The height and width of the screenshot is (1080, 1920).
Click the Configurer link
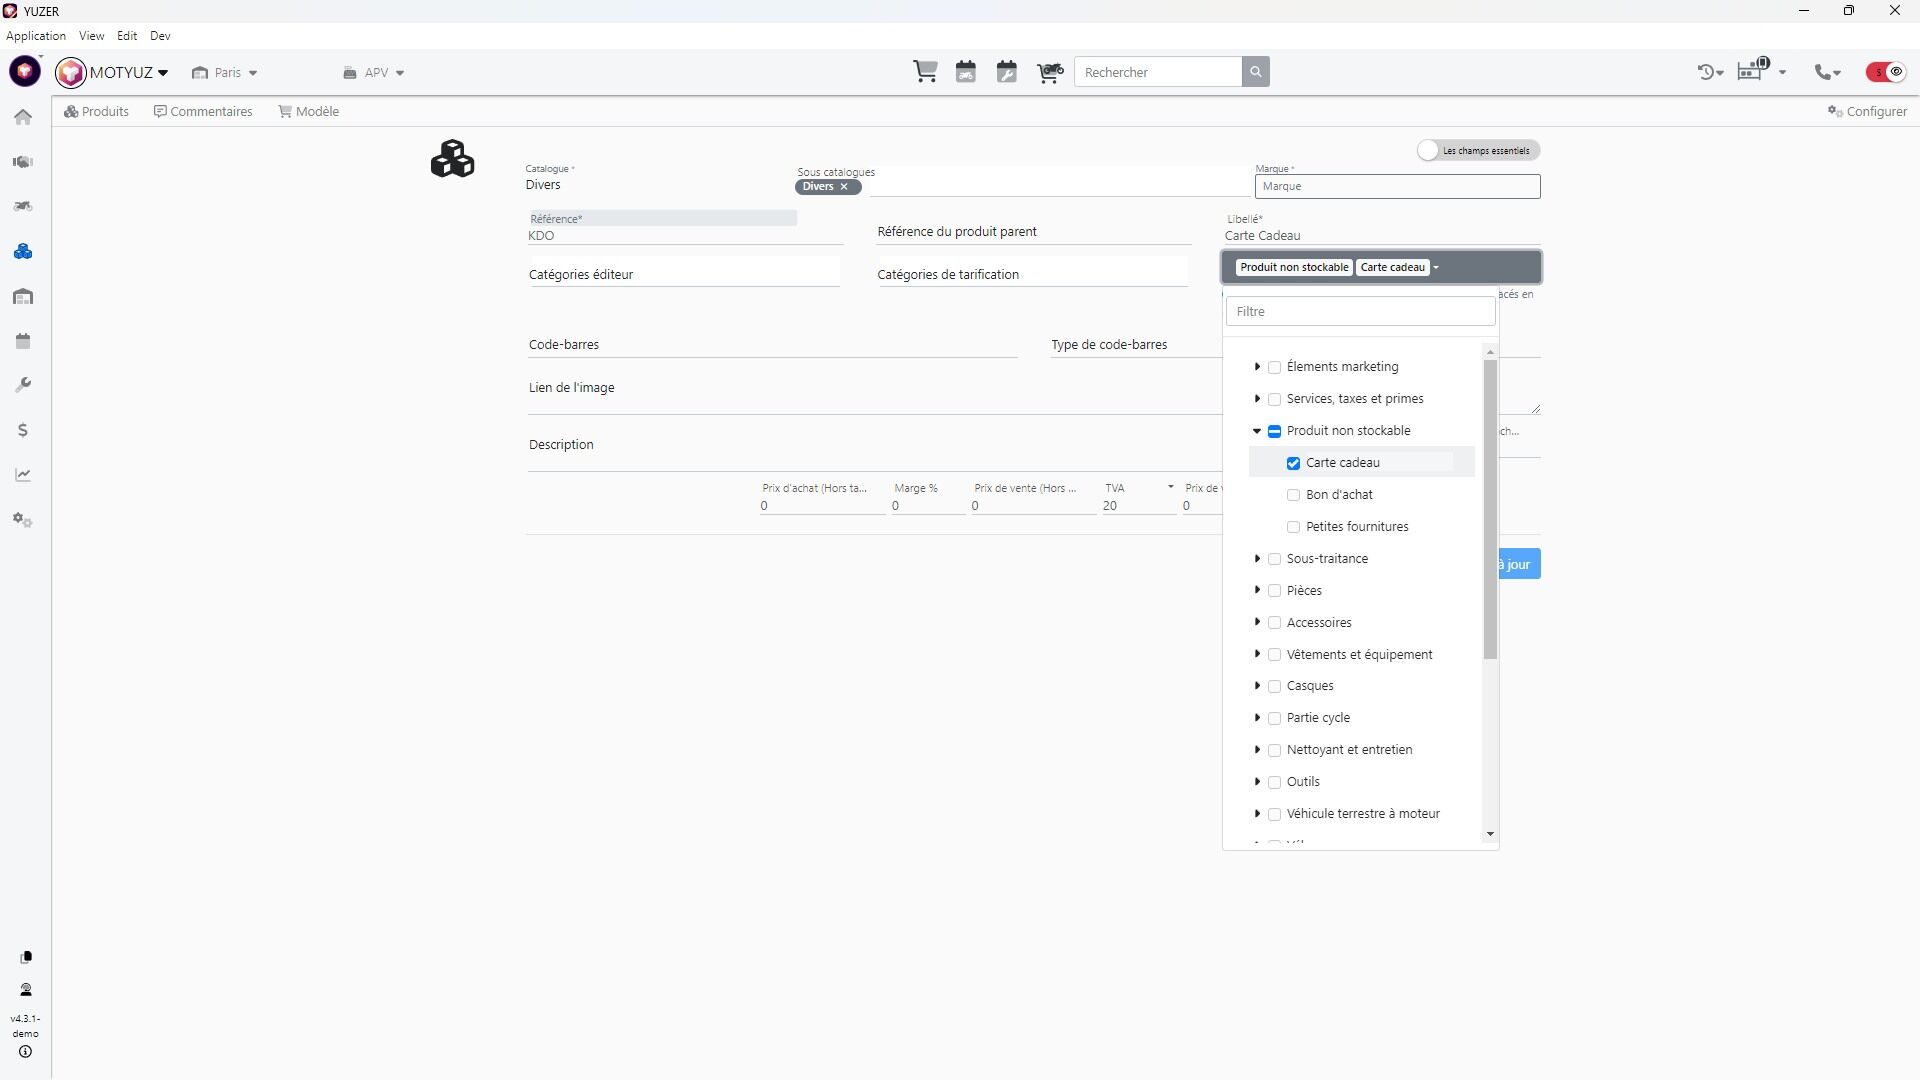[x=1867, y=111]
